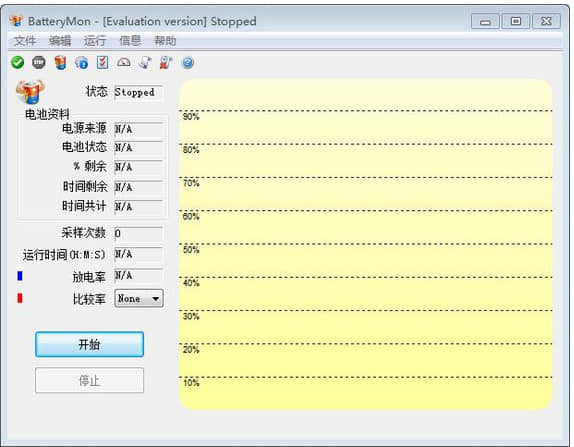
Task: Click the green checkmark start icon
Action: (x=17, y=63)
